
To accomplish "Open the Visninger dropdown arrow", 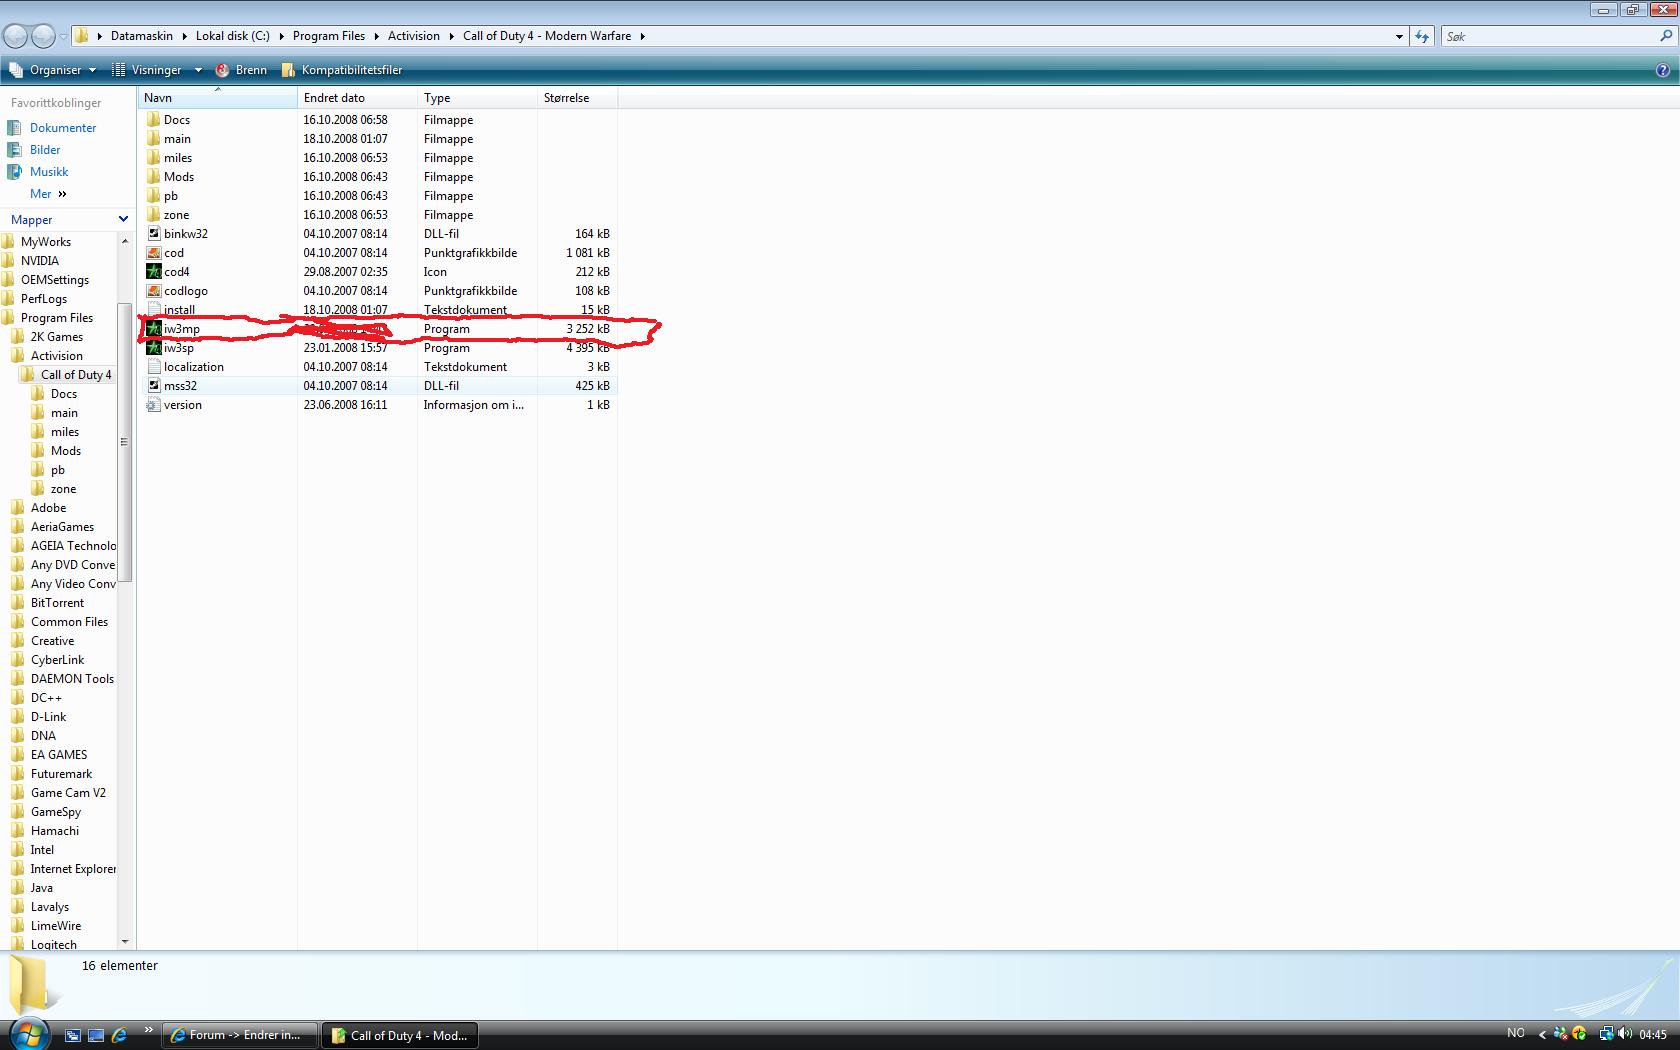I will (198, 70).
